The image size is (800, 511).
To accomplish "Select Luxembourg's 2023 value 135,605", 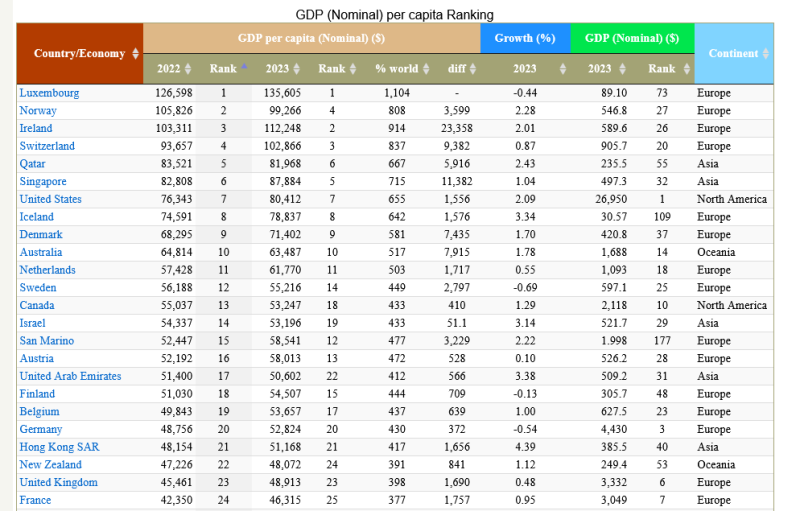I will tap(282, 93).
